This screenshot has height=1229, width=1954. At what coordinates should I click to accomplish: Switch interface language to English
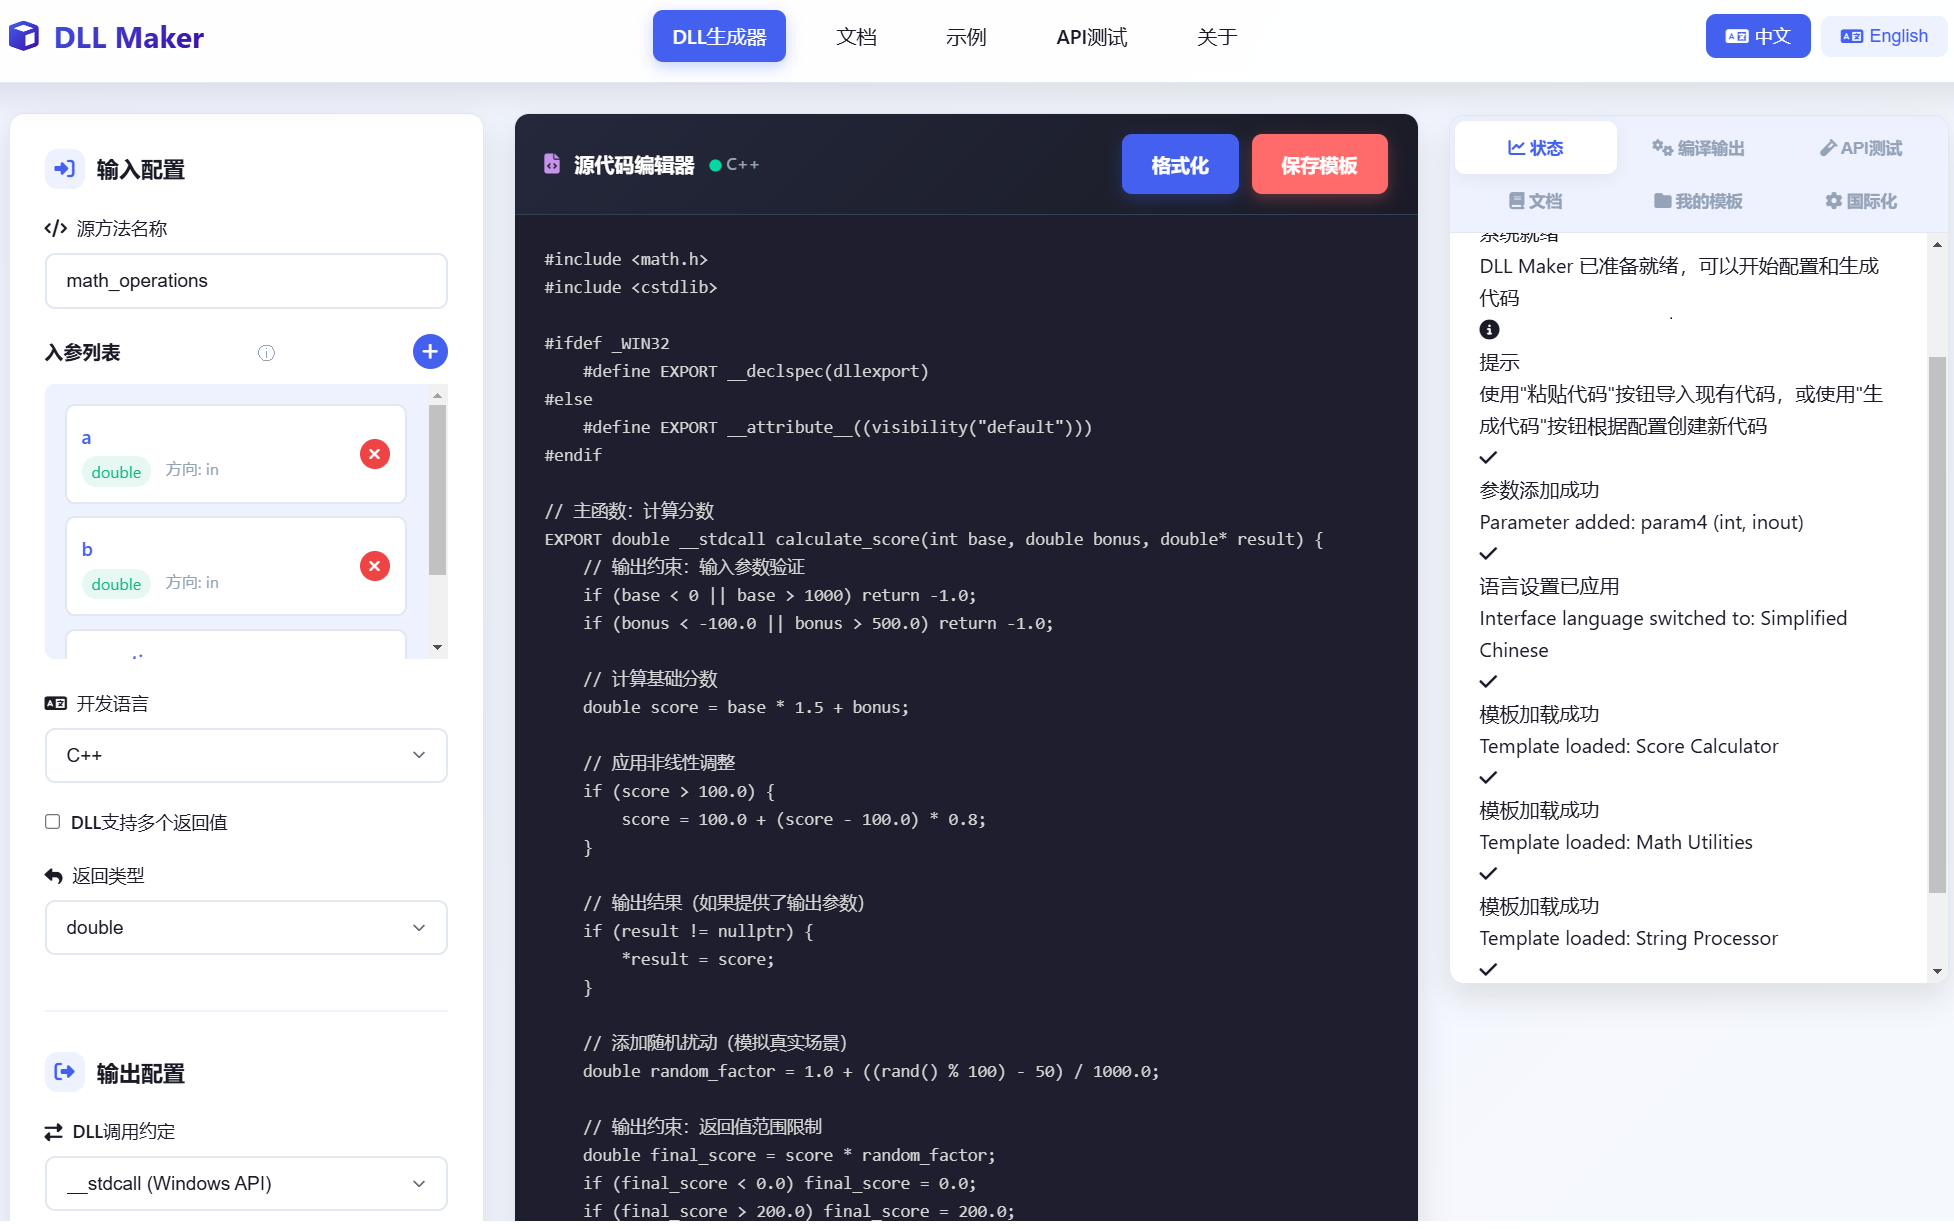[1884, 36]
